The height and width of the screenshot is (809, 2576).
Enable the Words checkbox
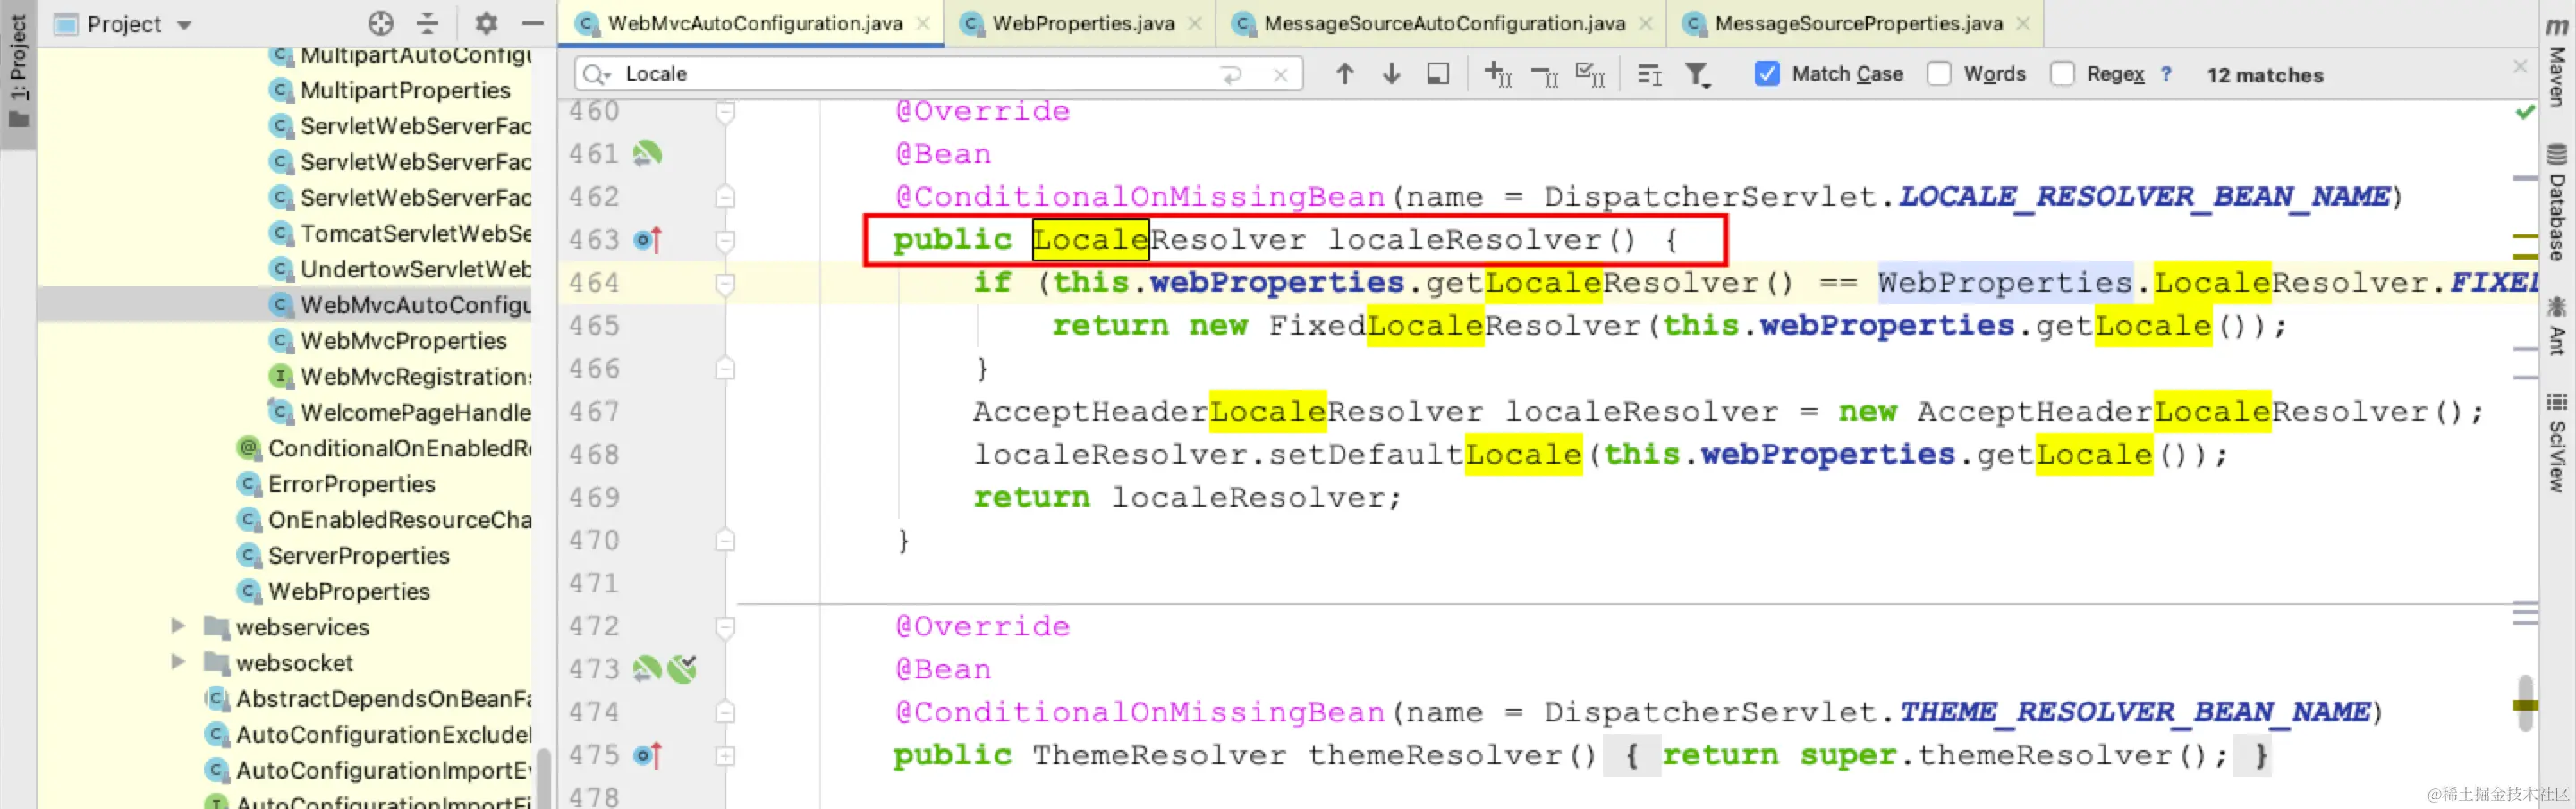tap(1939, 74)
